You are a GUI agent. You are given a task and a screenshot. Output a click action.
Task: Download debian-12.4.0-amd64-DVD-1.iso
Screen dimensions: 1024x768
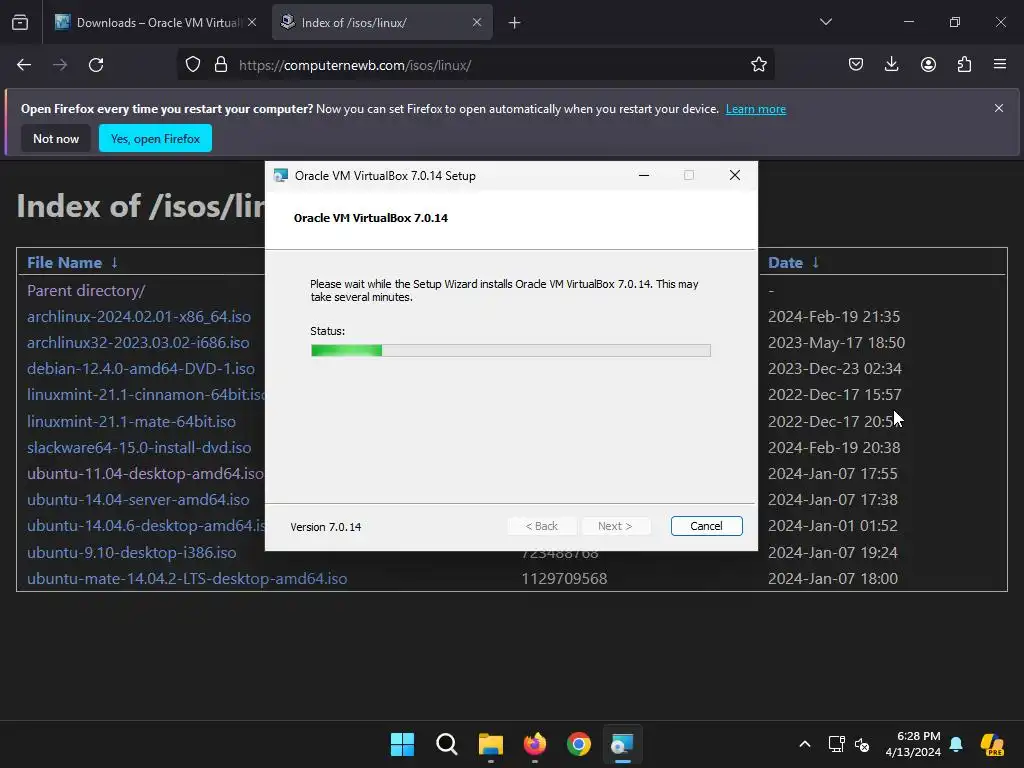coord(141,369)
